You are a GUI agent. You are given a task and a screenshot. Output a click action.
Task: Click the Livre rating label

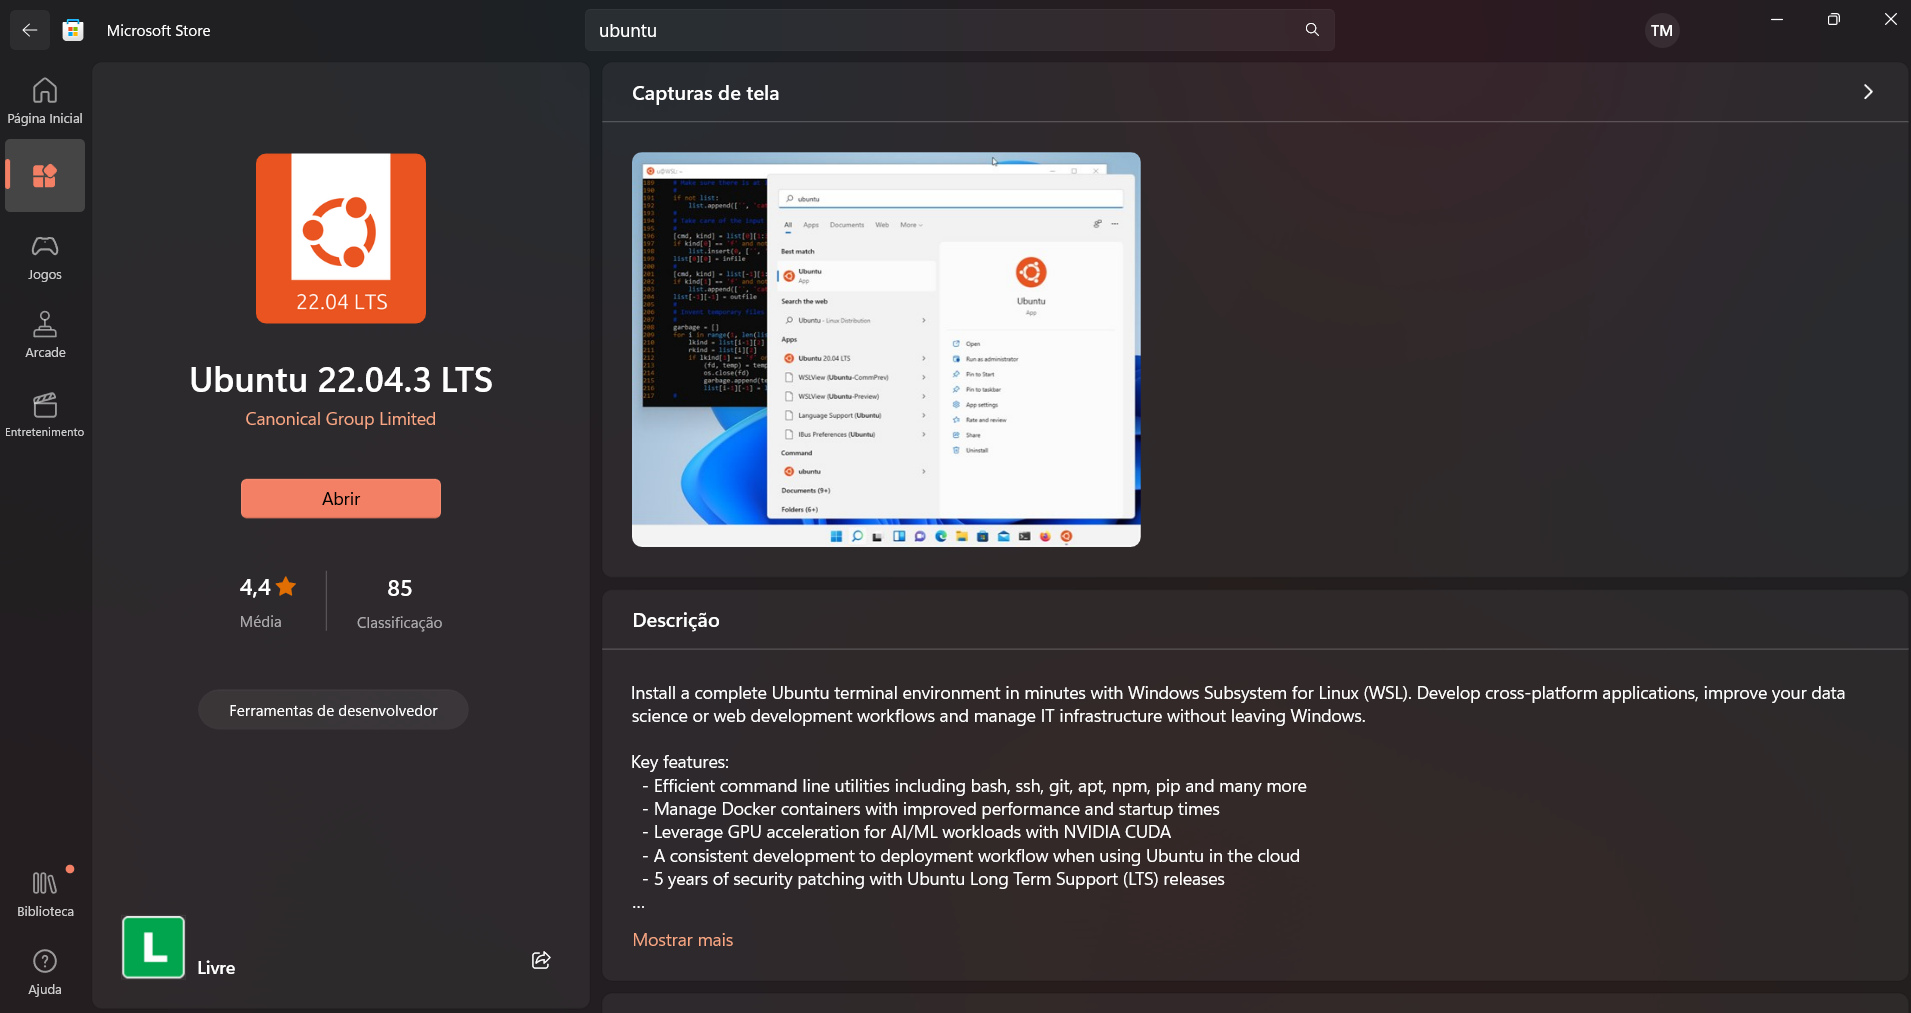pyautogui.click(x=216, y=968)
